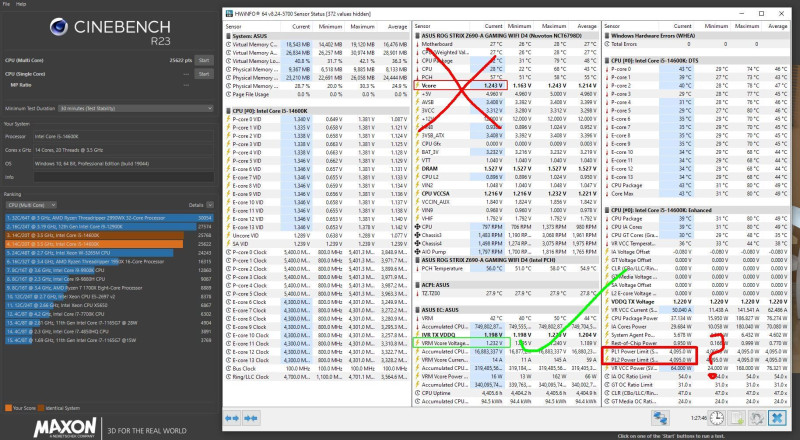Viewport: 800px width, 440px height.
Task: Click the CPU Package Power lightning icon
Action: (x=607, y=318)
